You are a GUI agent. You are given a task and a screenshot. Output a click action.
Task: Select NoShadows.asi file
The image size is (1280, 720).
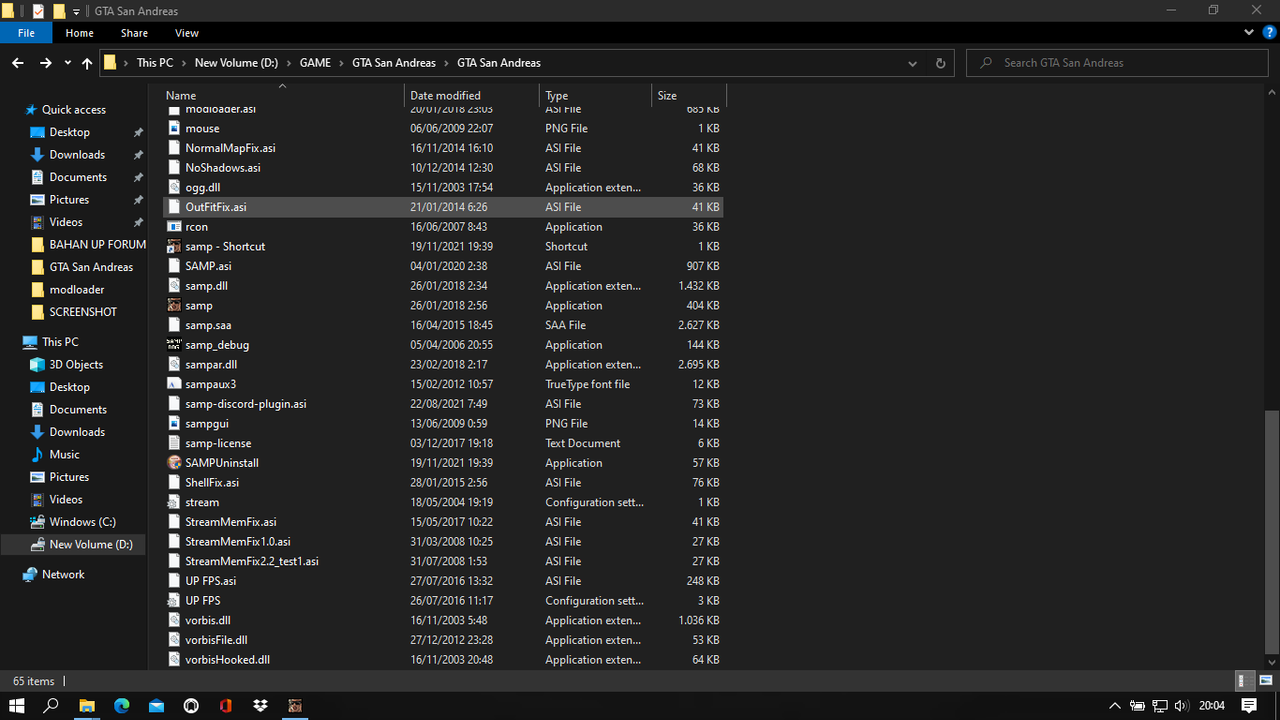(x=442, y=168)
